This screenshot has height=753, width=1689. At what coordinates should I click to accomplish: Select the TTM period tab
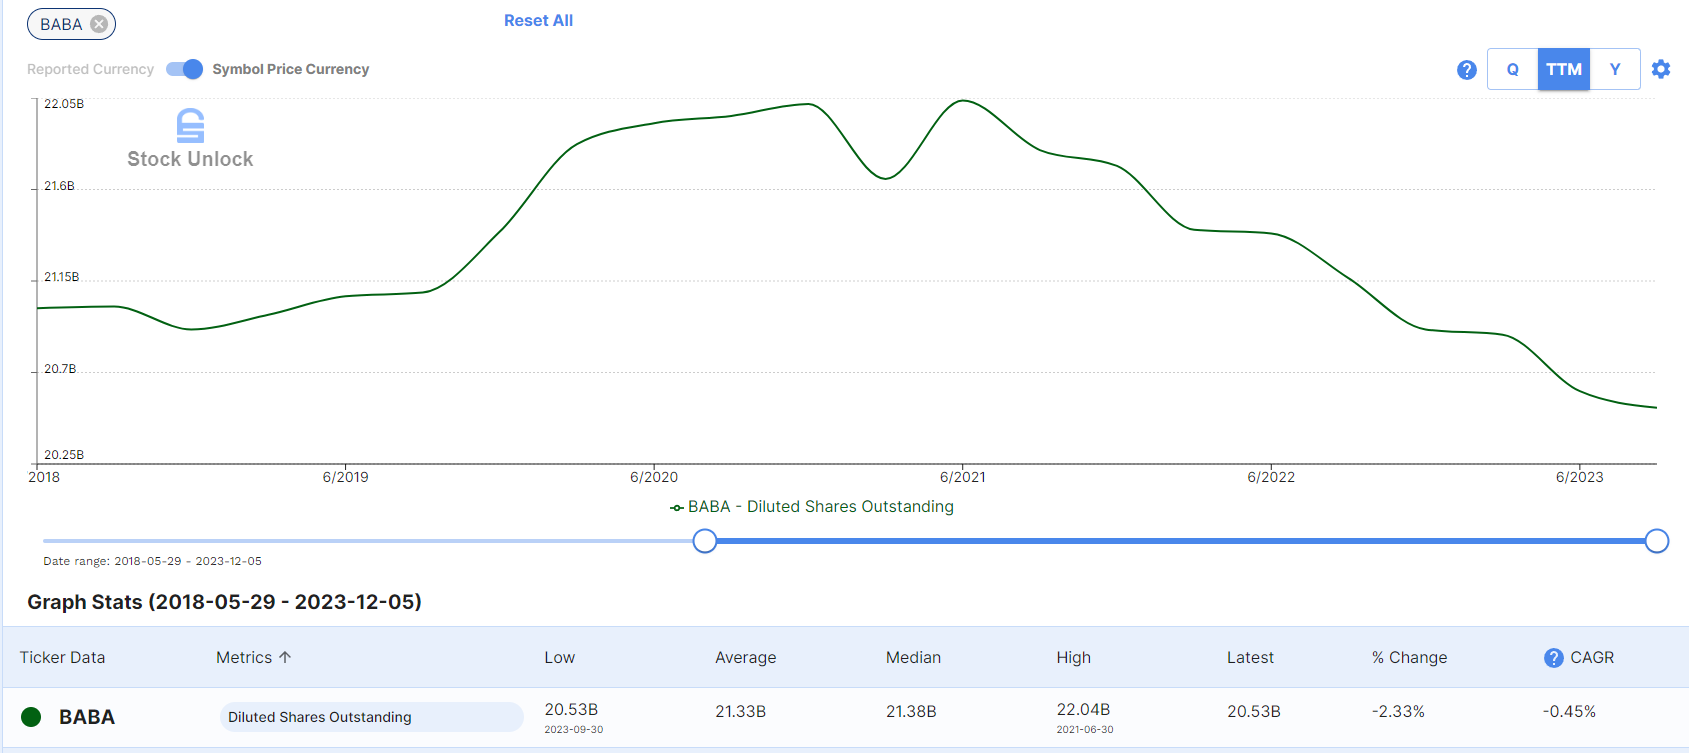pos(1564,69)
